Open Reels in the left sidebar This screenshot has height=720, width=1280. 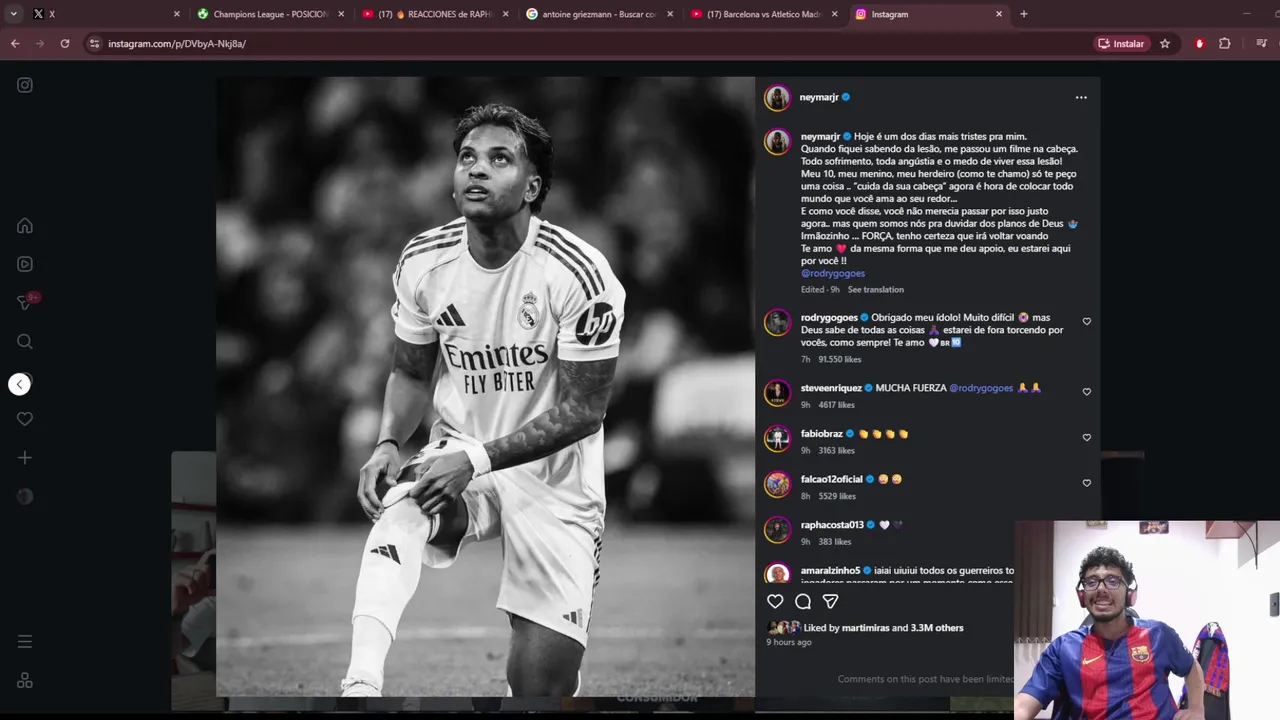(25, 264)
